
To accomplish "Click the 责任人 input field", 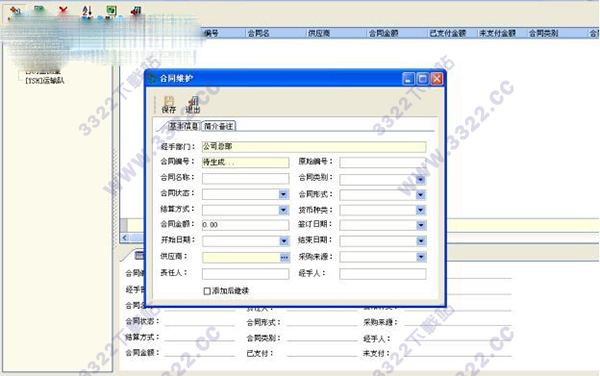I will point(245,273).
